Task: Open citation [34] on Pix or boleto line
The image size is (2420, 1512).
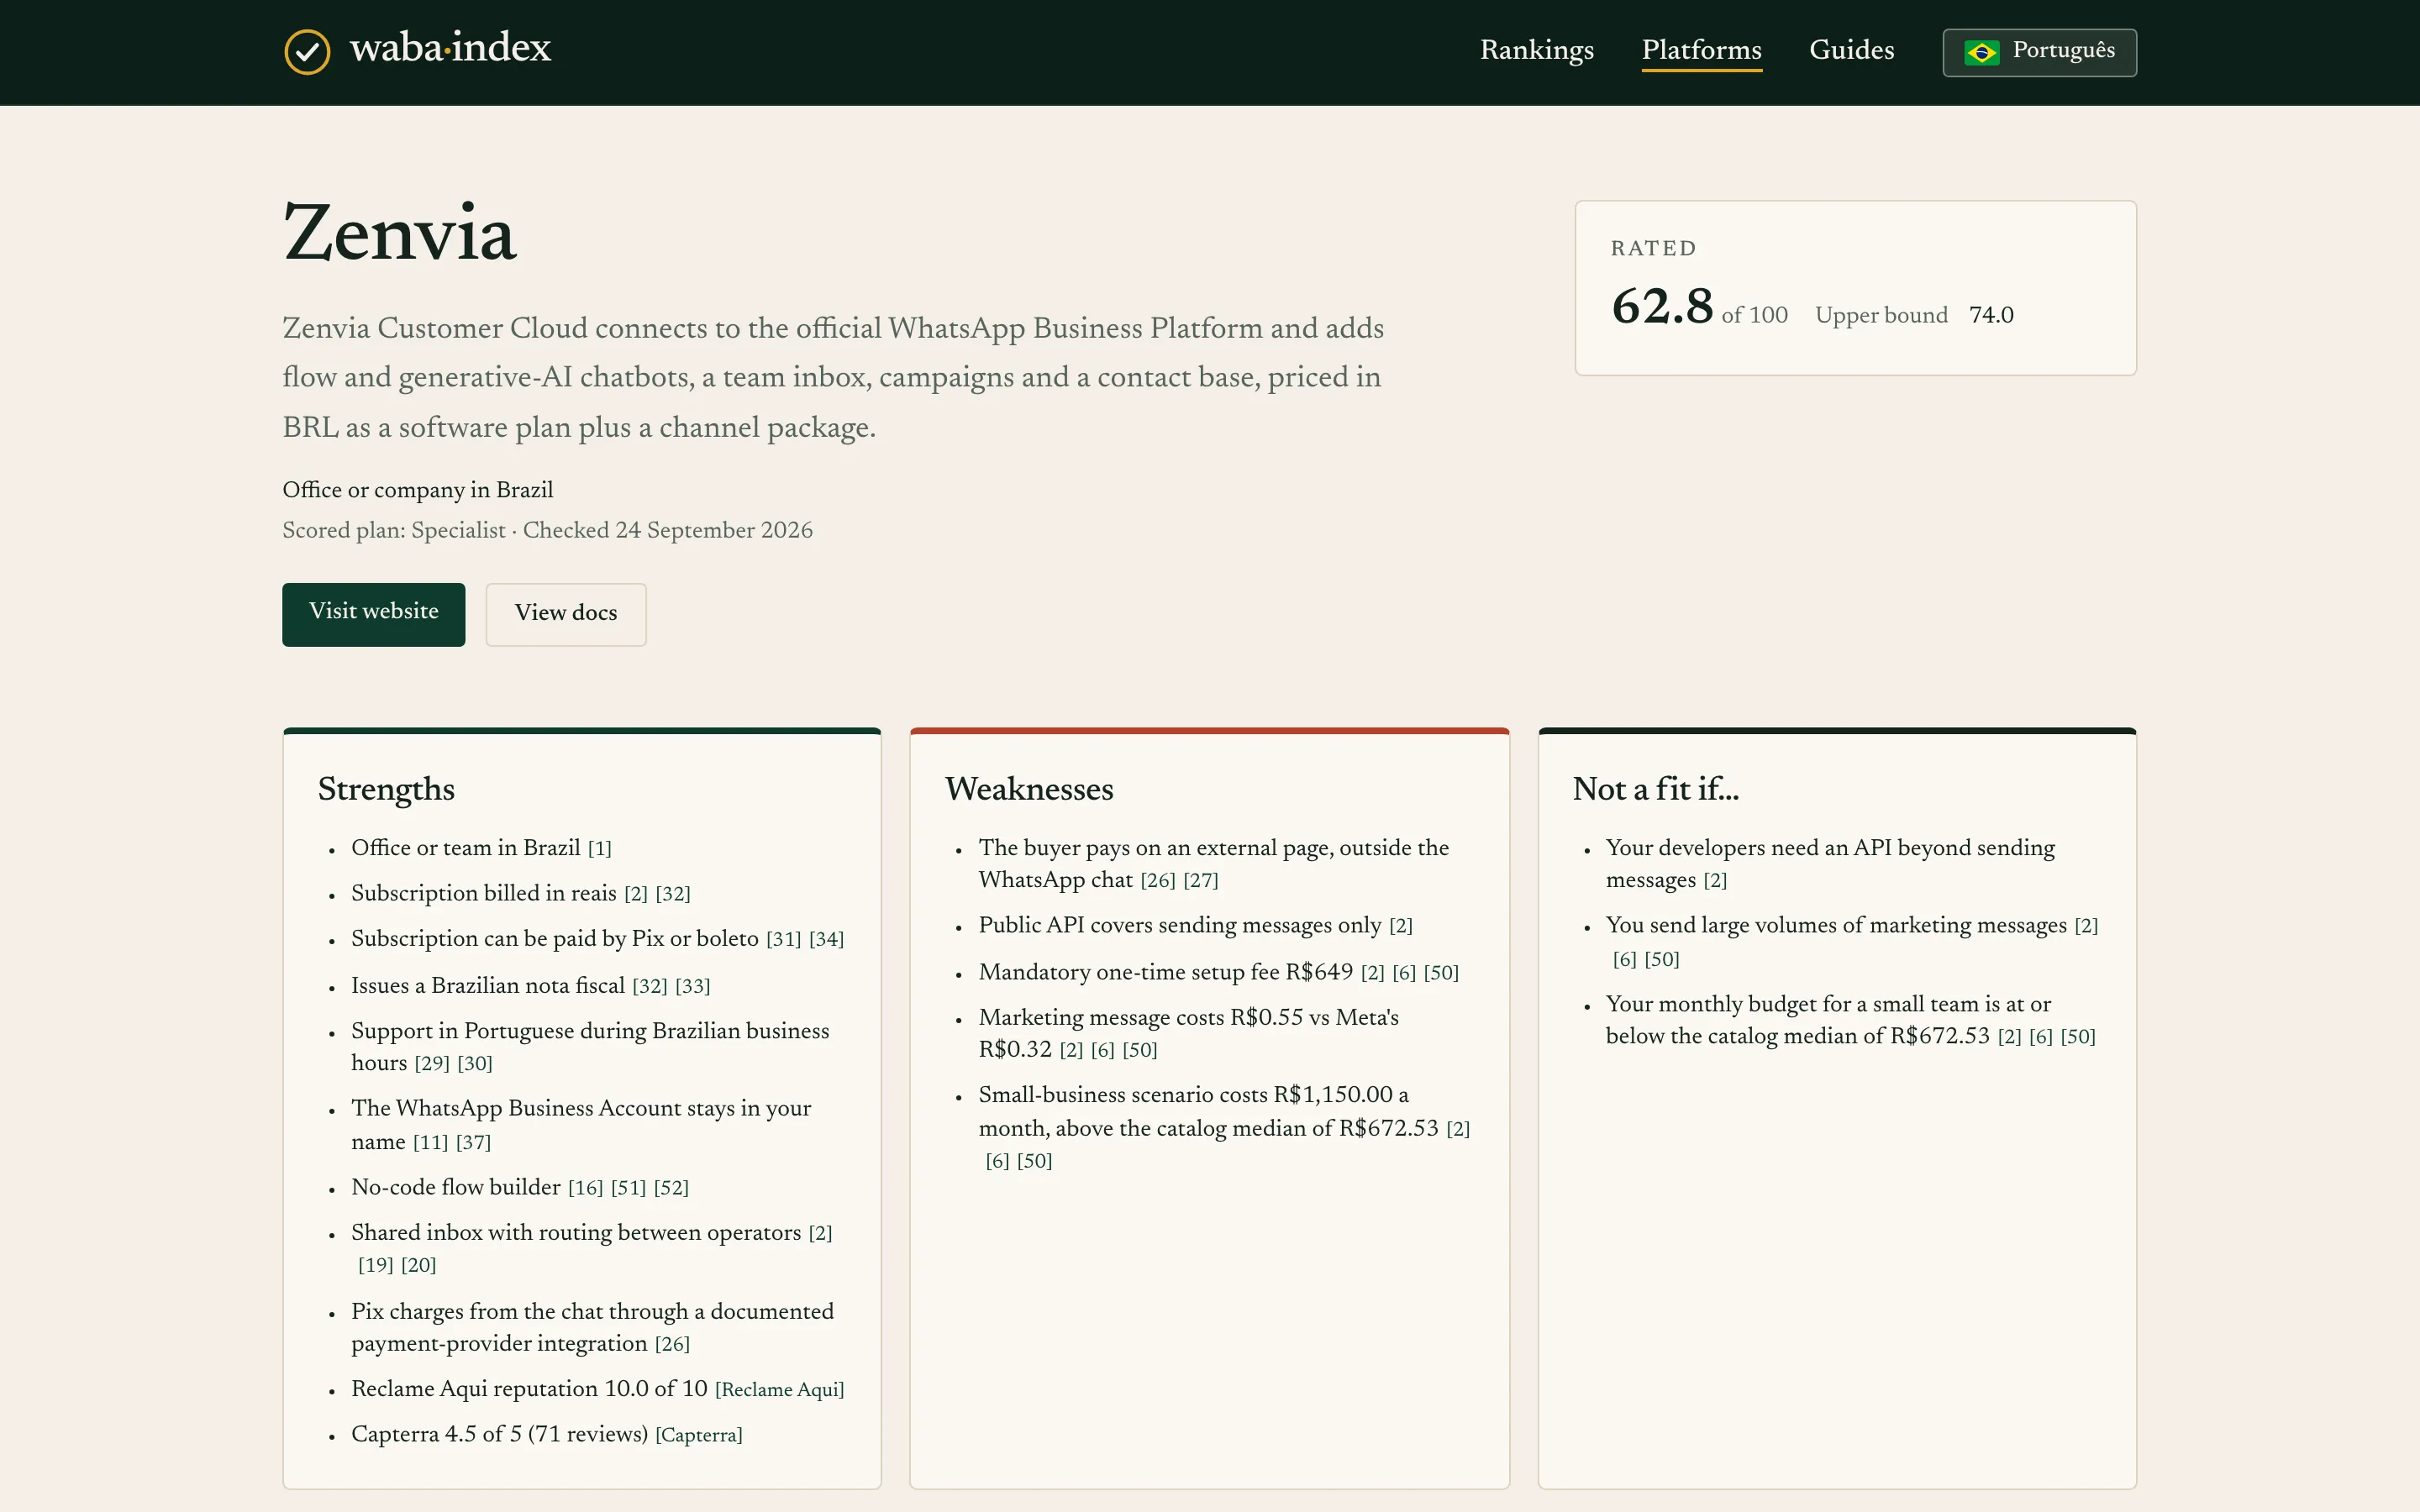Action: tap(826, 939)
